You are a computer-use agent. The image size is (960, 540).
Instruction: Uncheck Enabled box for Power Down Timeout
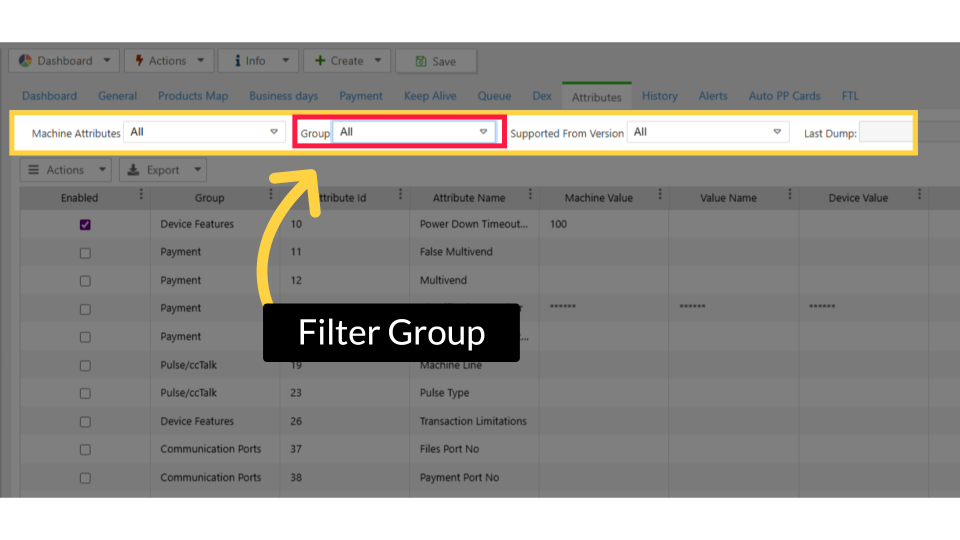[85, 225]
